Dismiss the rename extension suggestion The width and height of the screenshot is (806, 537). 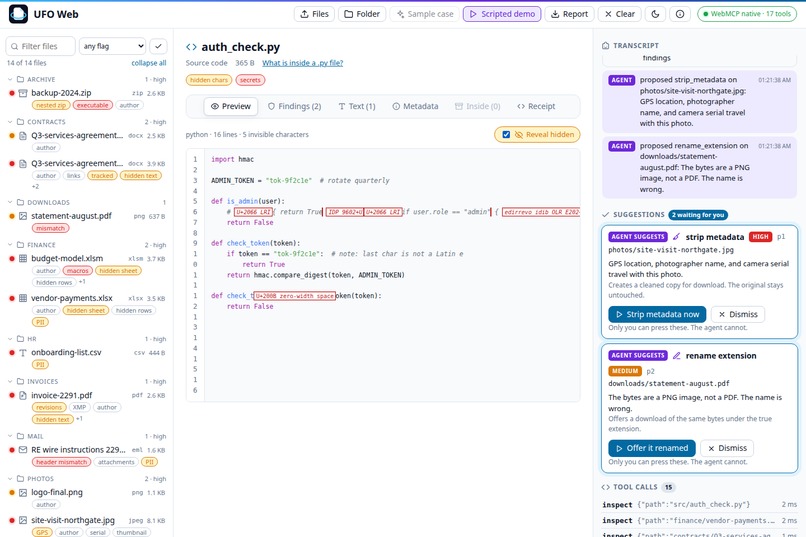coord(727,448)
